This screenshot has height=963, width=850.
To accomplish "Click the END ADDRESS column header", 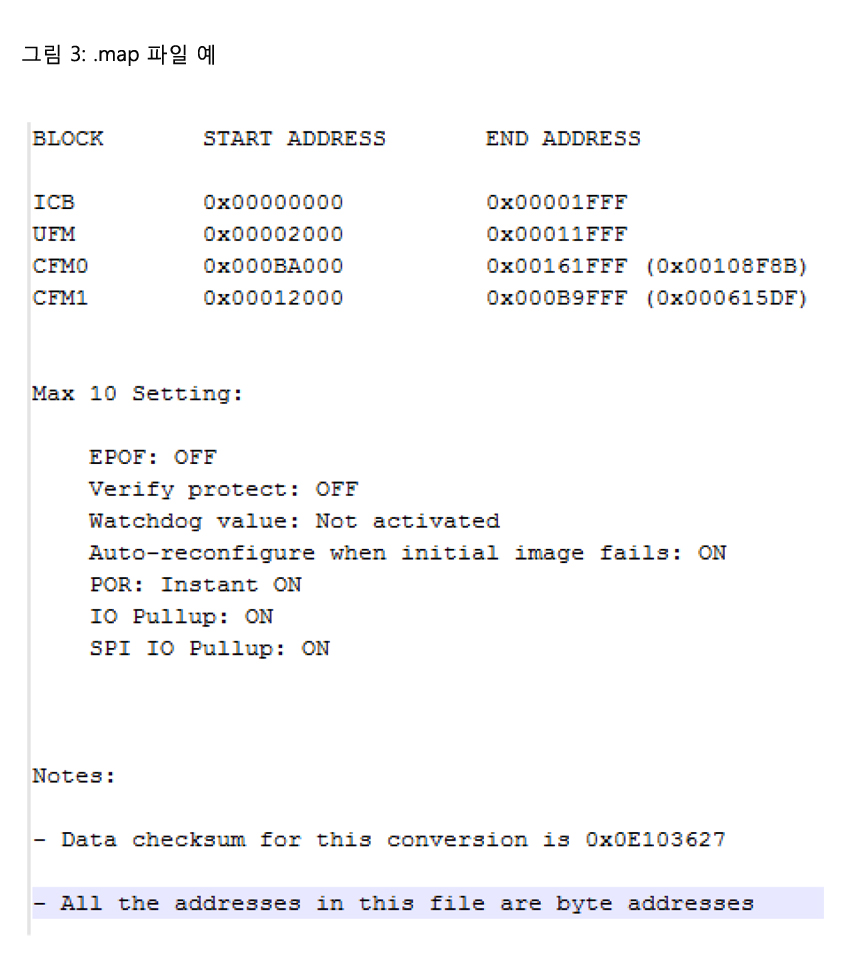I will pyautogui.click(x=563, y=139).
